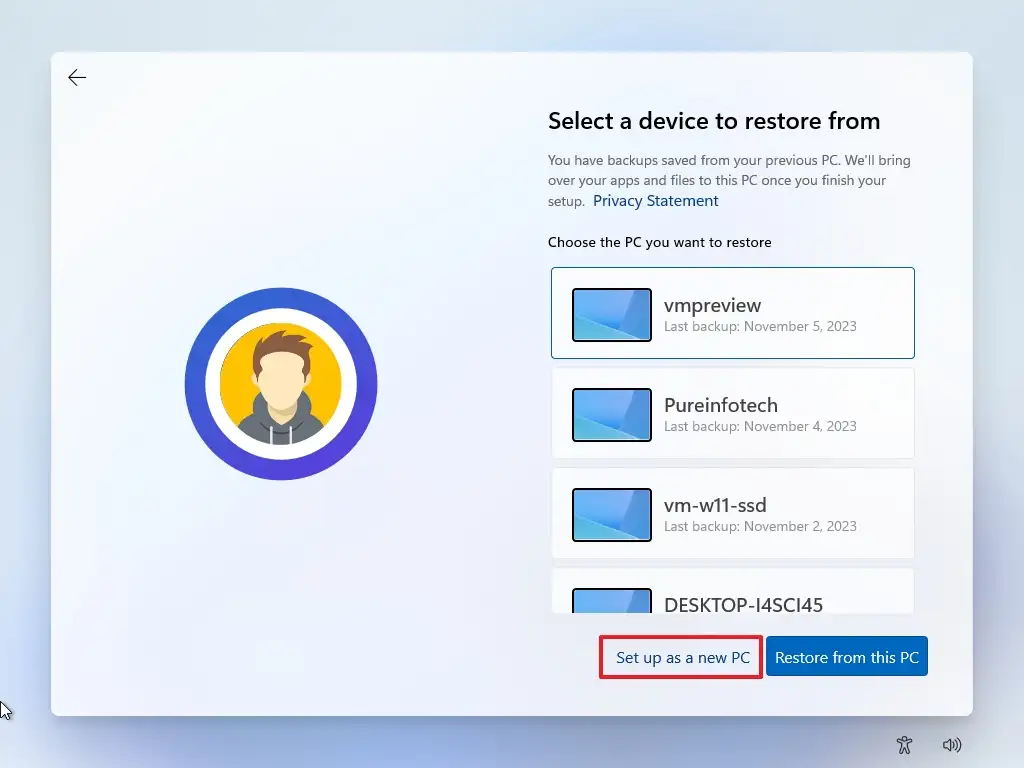Screen dimensions: 1024x768
Task: Click Restore from this PC button
Action: (x=847, y=657)
